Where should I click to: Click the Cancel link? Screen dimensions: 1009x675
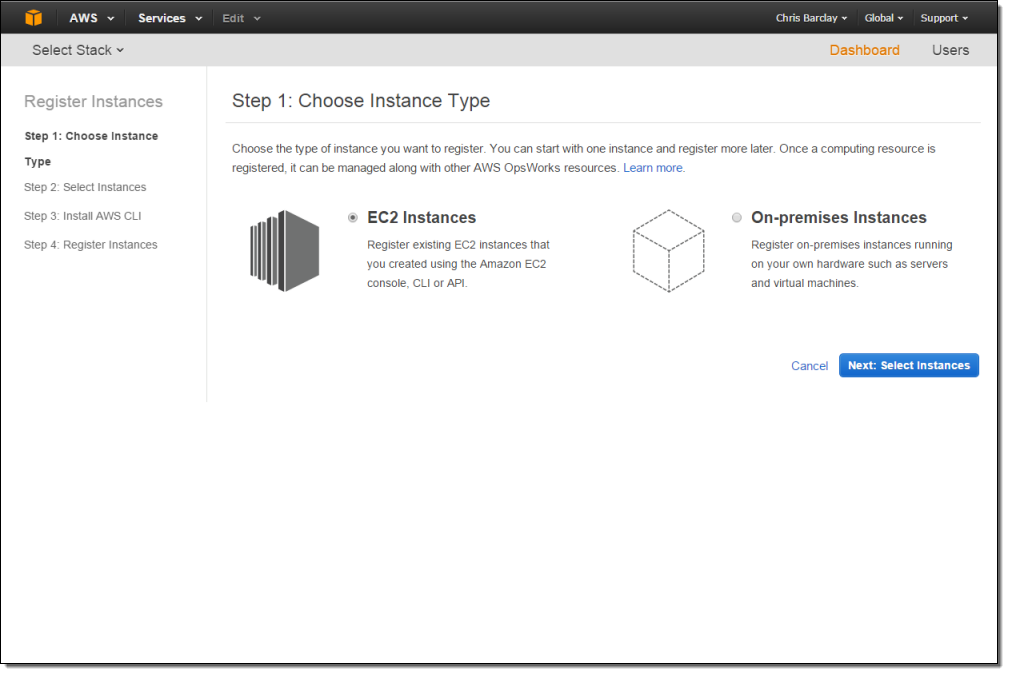pyautogui.click(x=809, y=366)
